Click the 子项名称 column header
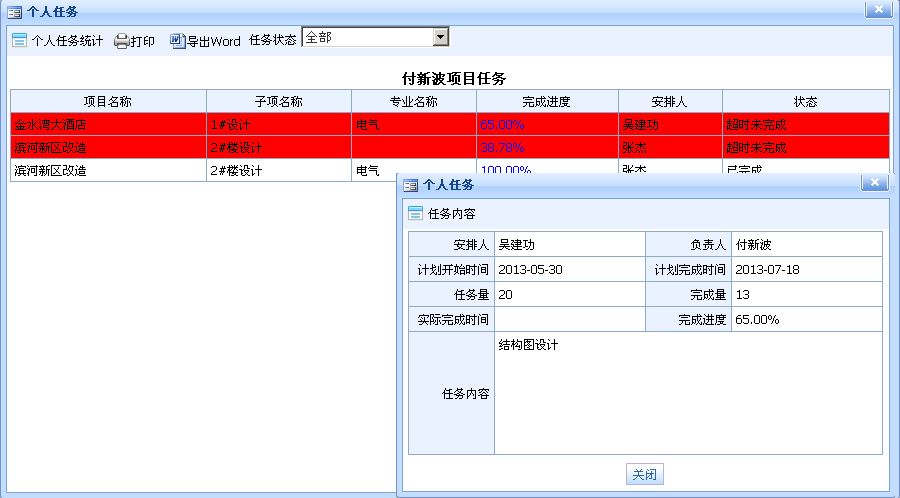This screenshot has height=498, width=900. (x=278, y=102)
